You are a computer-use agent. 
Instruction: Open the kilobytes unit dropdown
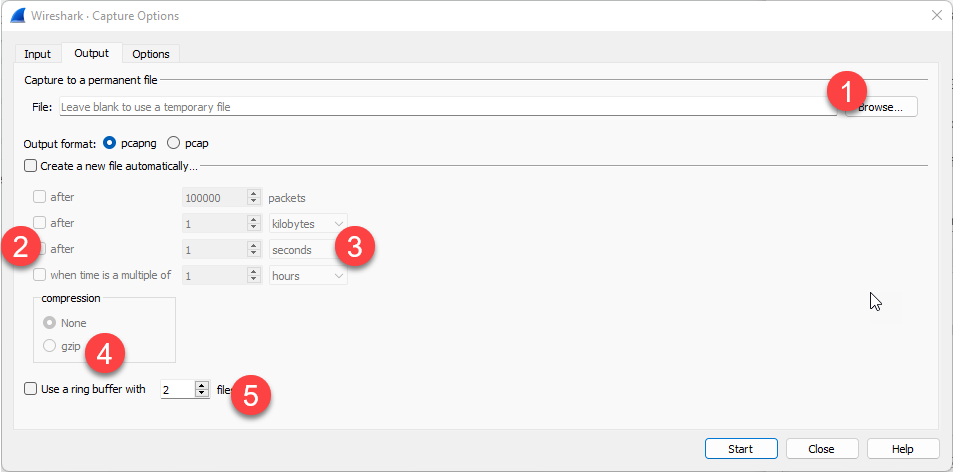309,223
